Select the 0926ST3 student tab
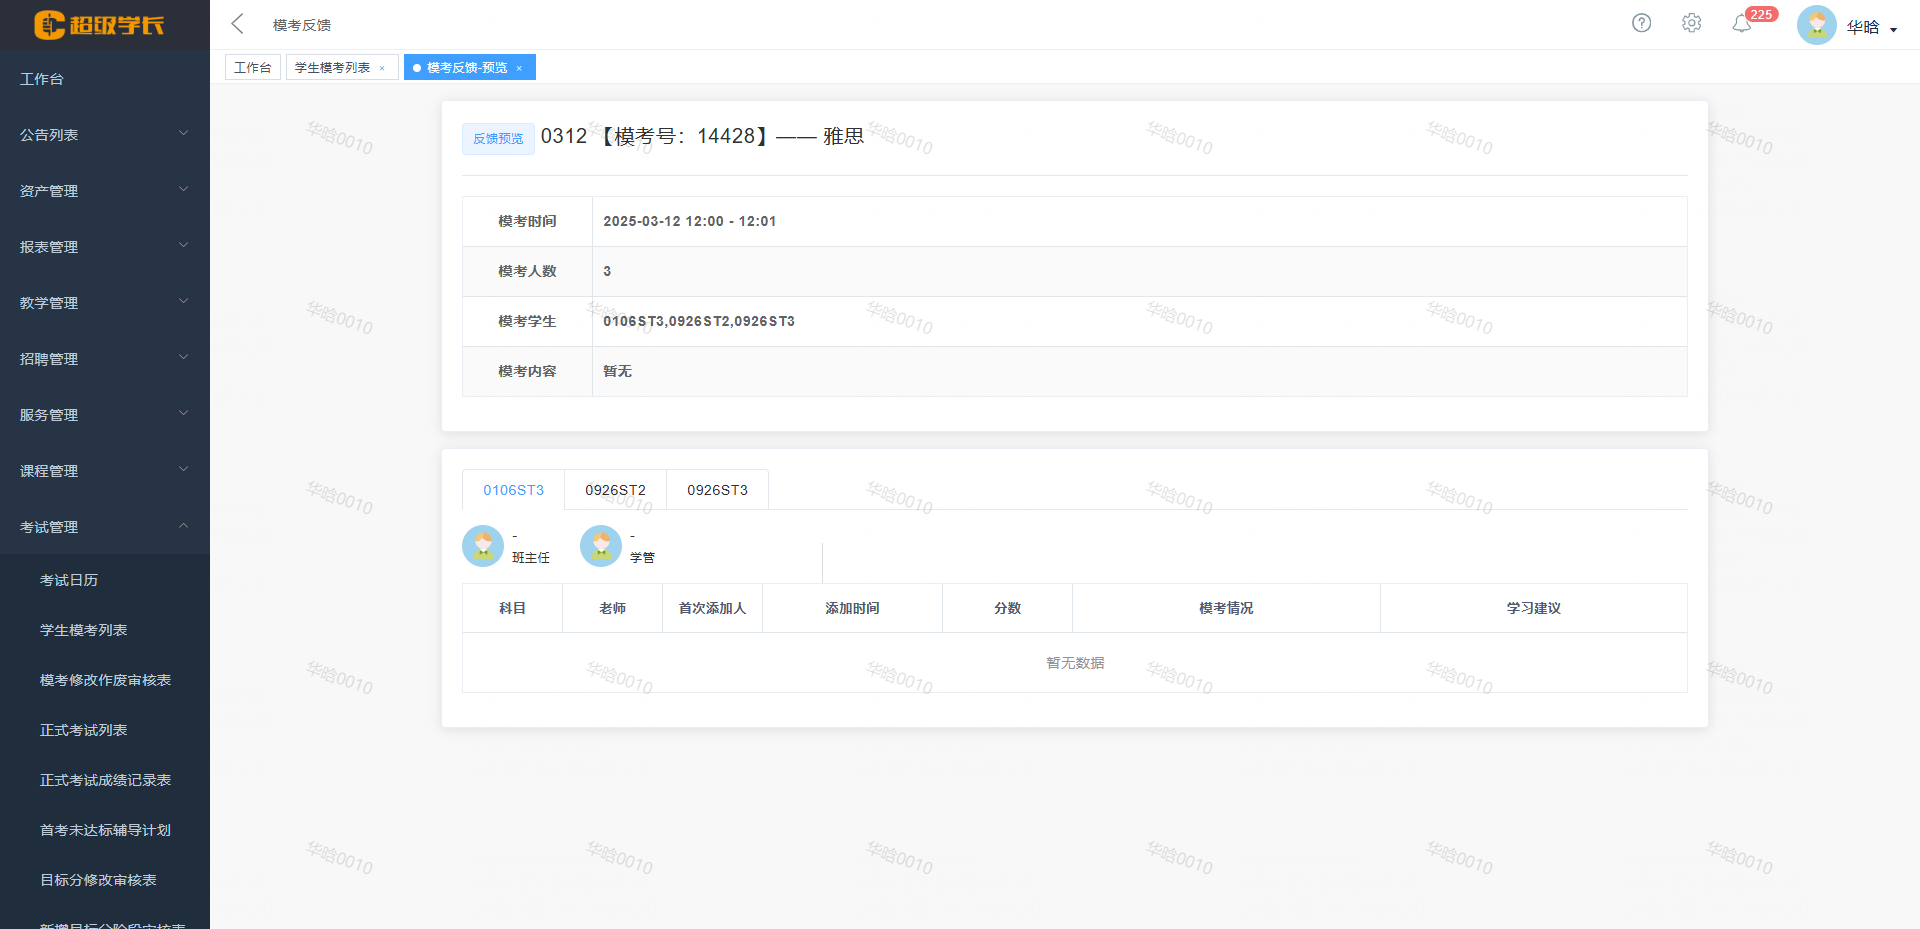1920x929 pixels. click(716, 490)
